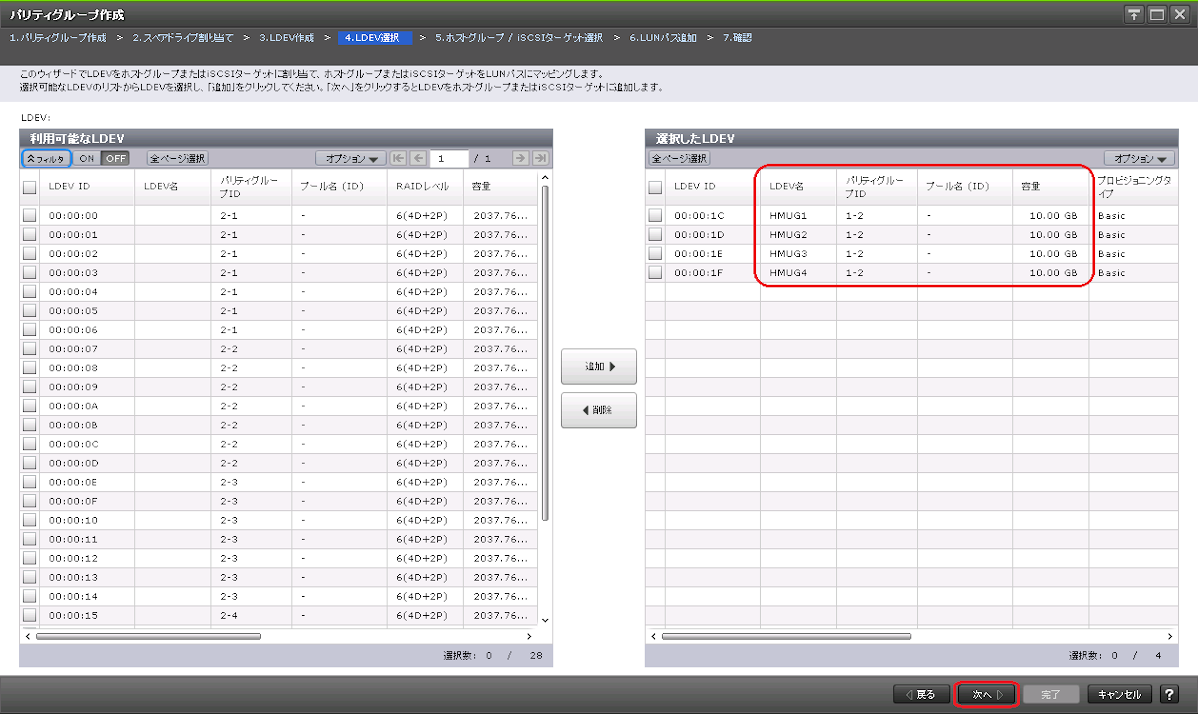
Task: Click the next page arrow icon
Action: 520,158
